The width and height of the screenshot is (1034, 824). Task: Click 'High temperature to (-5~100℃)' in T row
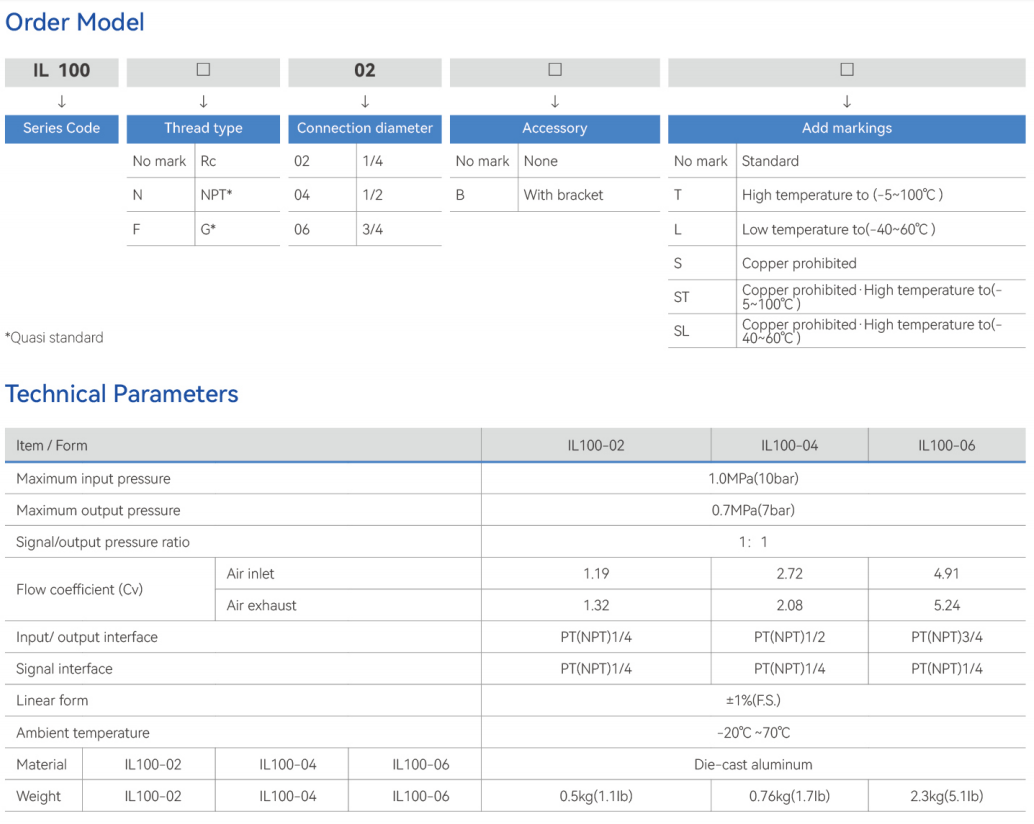(843, 195)
